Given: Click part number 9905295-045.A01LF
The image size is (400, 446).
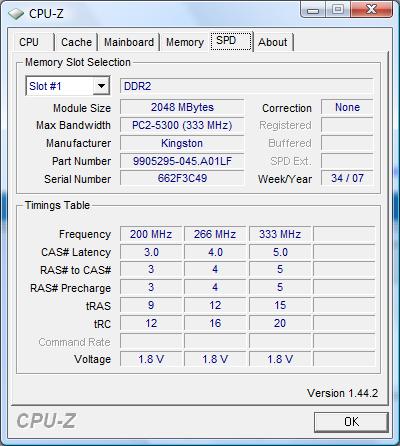Looking at the screenshot, I should coord(182,161).
